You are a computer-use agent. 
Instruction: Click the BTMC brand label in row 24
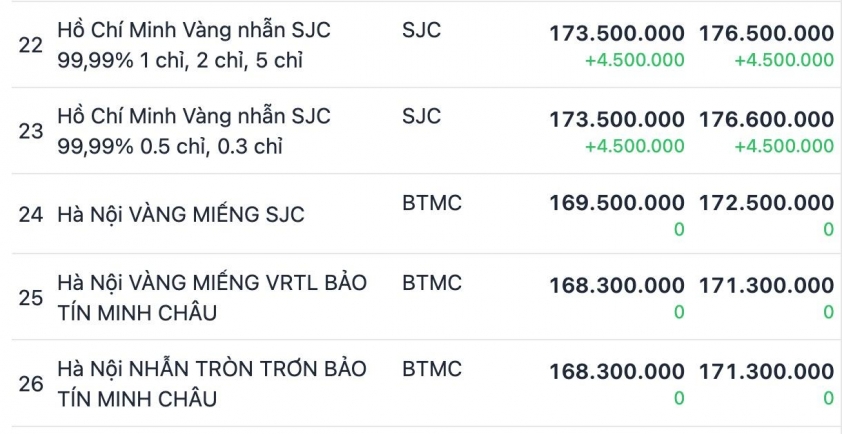tap(432, 203)
